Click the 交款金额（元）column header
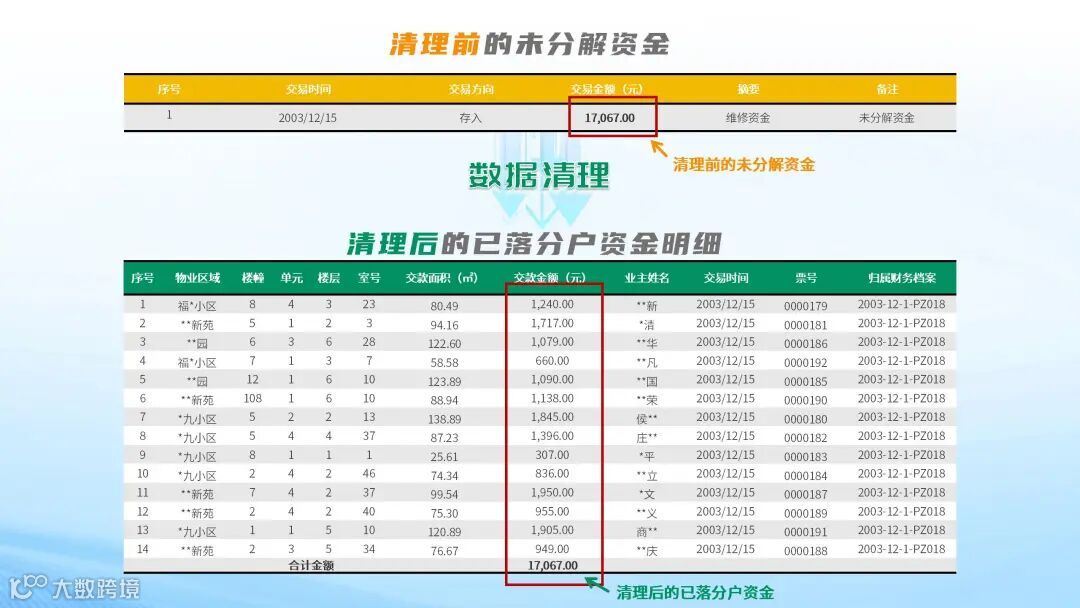Viewport: 1080px width, 608px height. pyautogui.click(x=550, y=277)
